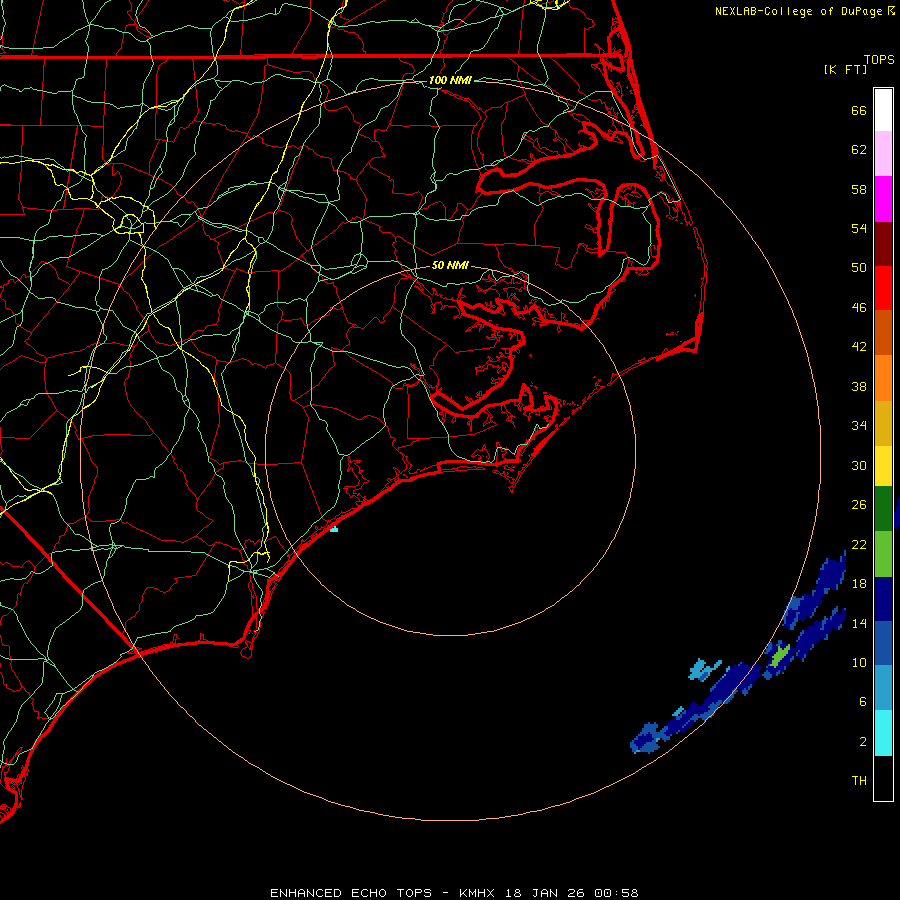Viewport: 900px width, 900px height.
Task: Click the legend value 46
Action: click(859, 308)
